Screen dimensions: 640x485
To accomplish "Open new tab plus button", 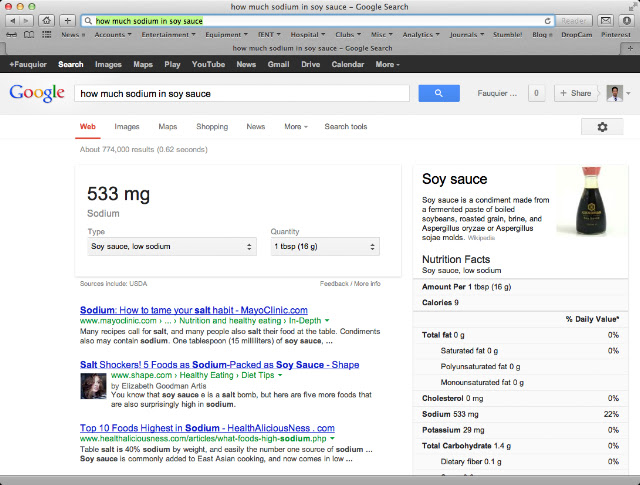I will point(631,48).
